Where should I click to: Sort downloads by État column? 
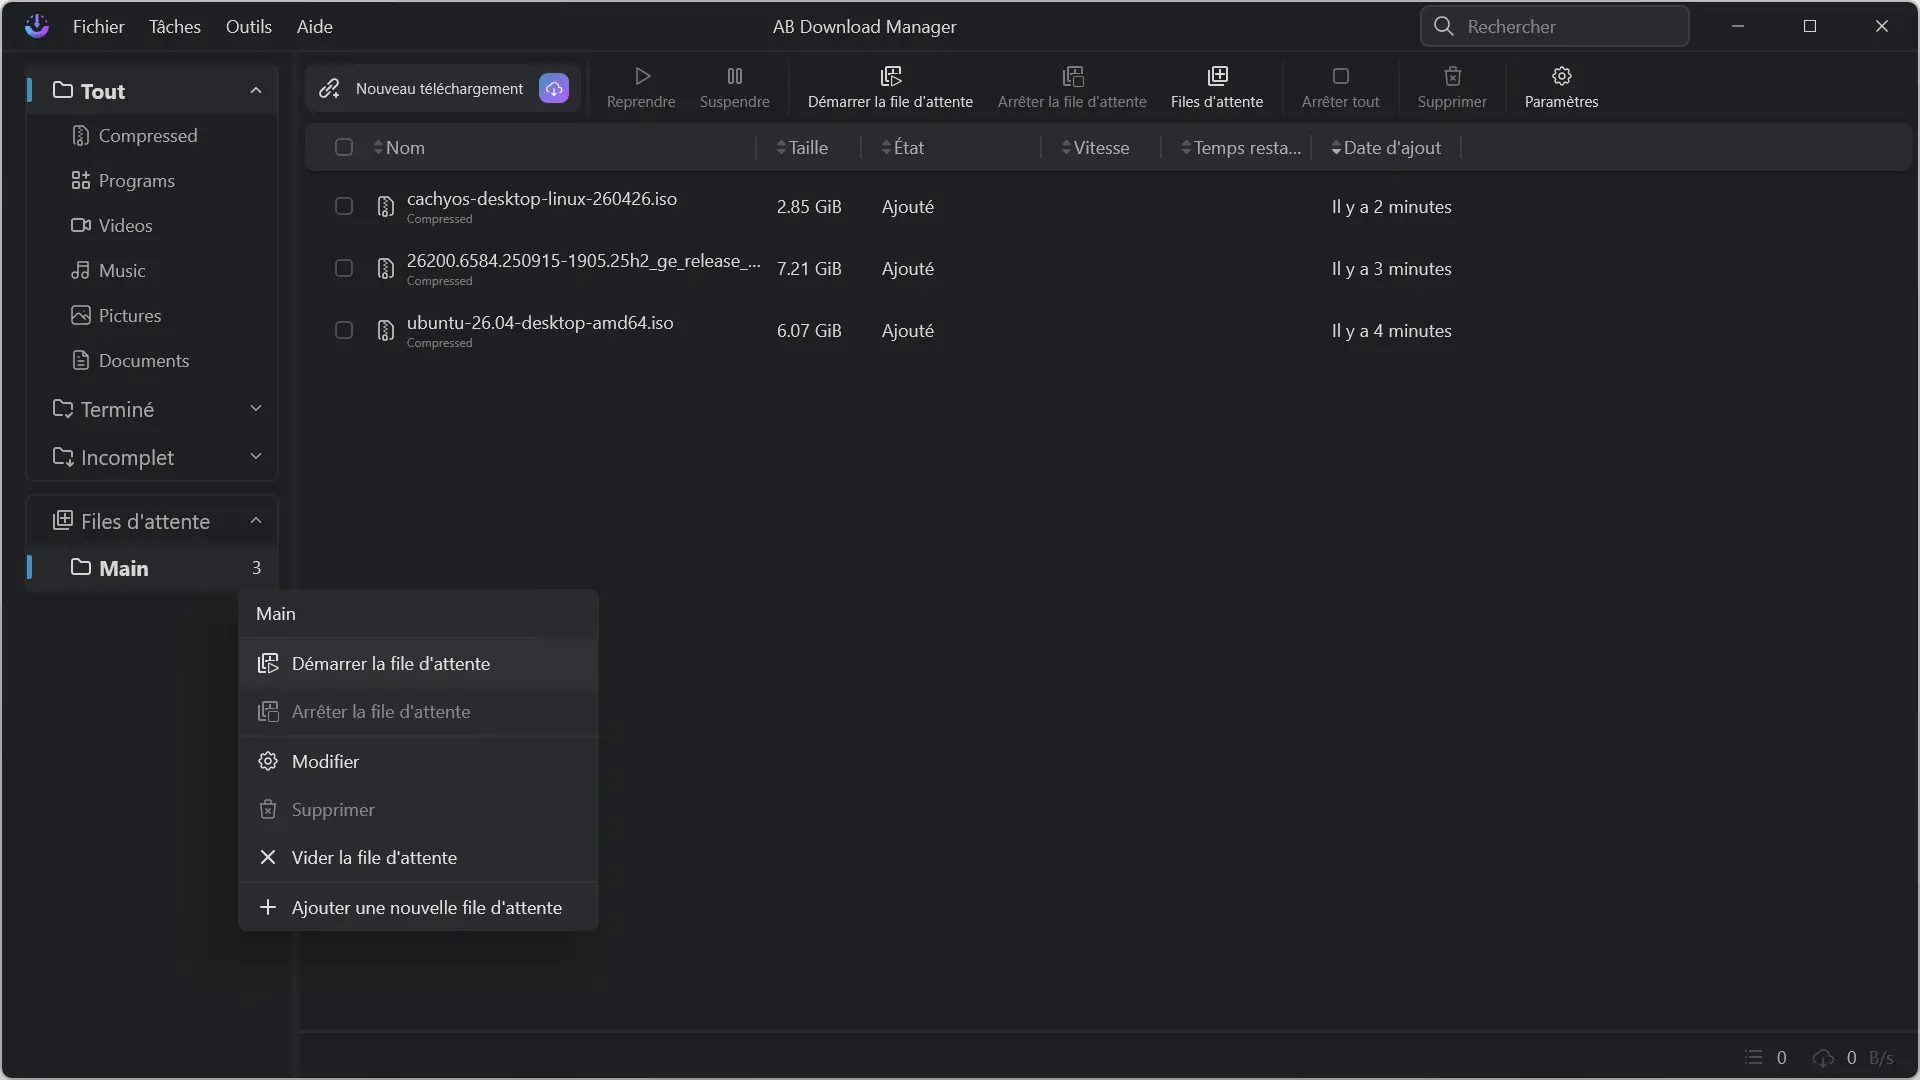[x=902, y=147]
